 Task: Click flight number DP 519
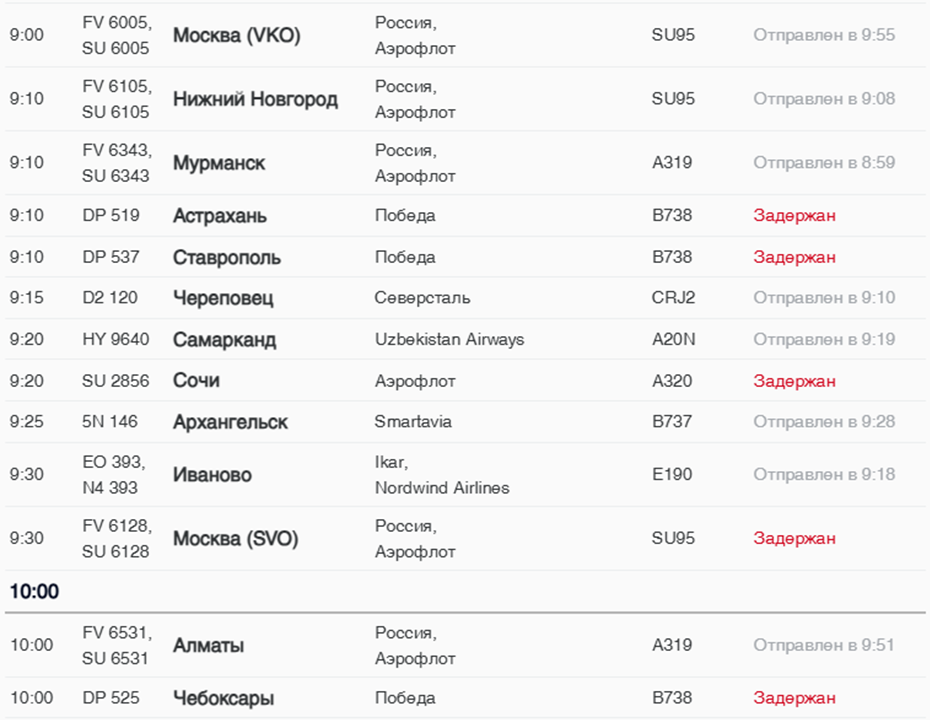click(x=111, y=216)
